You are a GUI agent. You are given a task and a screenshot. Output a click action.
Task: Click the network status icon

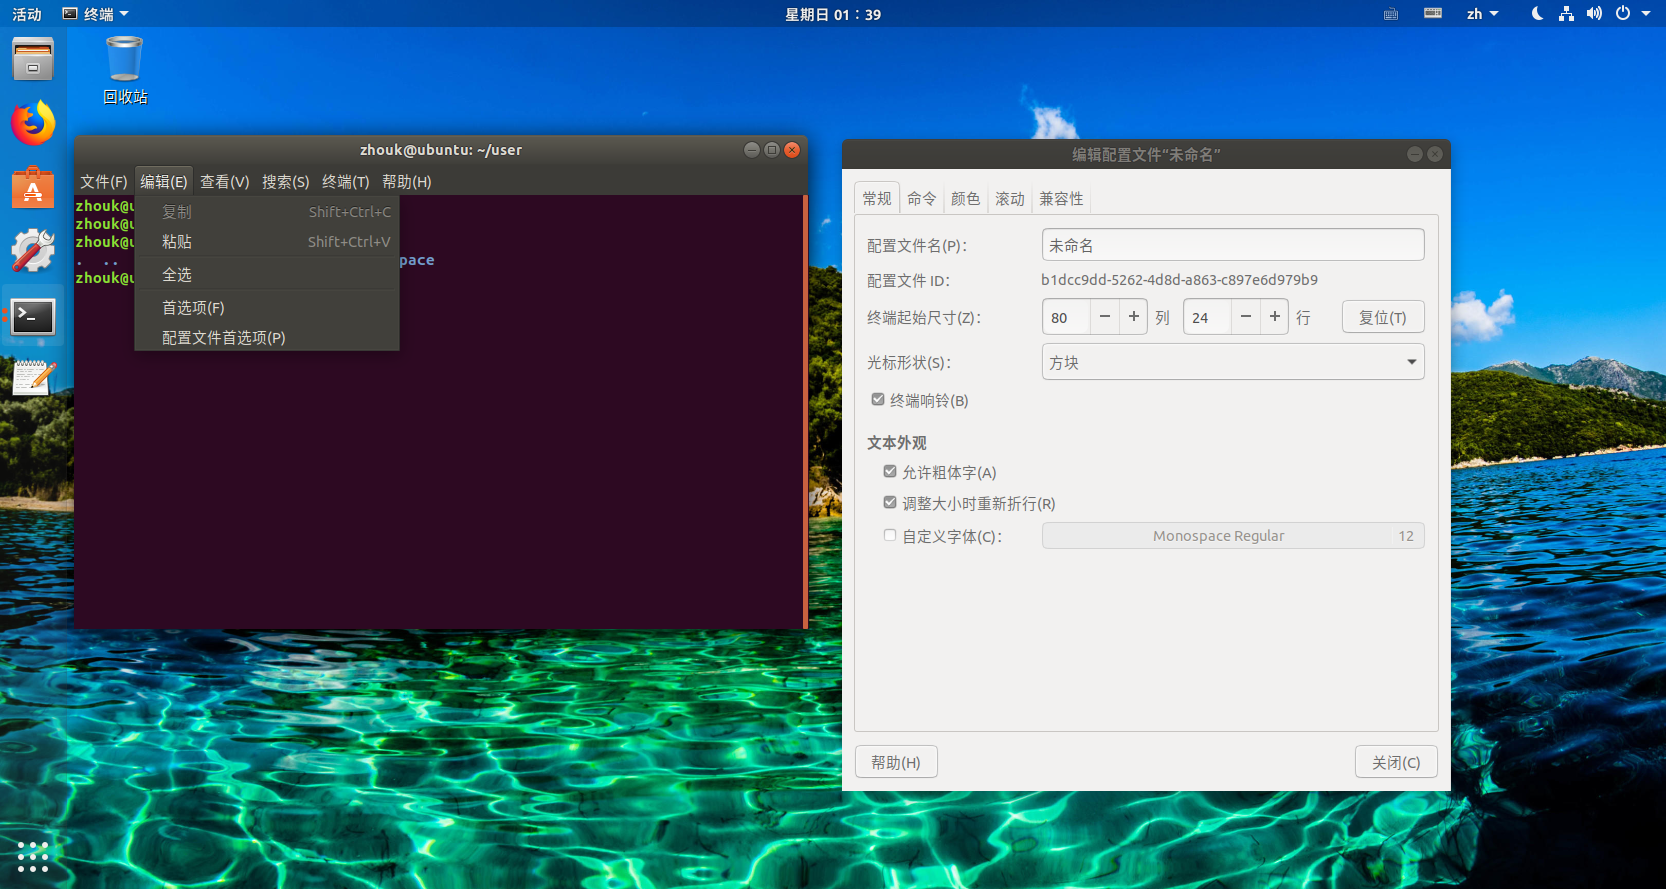tap(1566, 14)
